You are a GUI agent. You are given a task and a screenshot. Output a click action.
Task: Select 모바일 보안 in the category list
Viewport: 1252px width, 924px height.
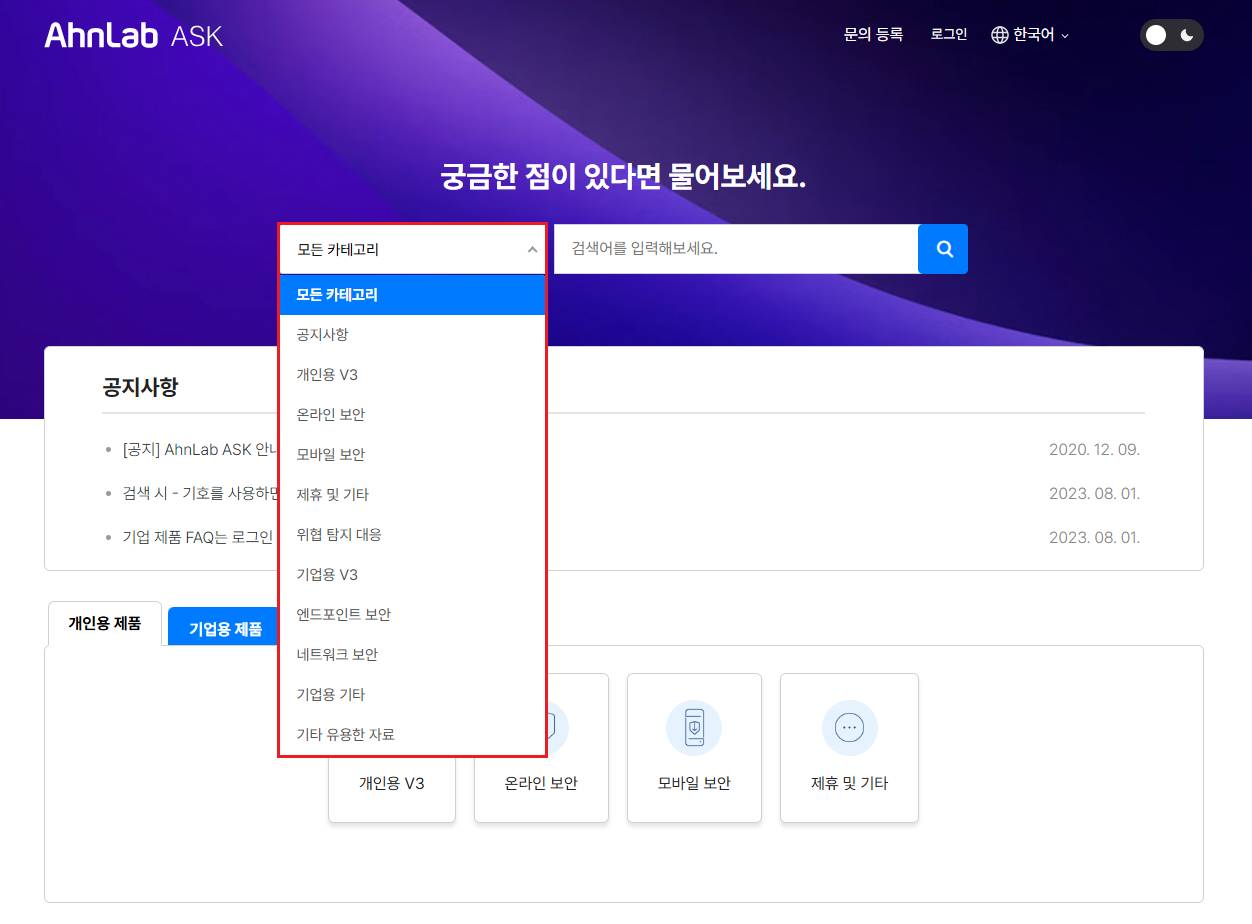click(x=412, y=455)
